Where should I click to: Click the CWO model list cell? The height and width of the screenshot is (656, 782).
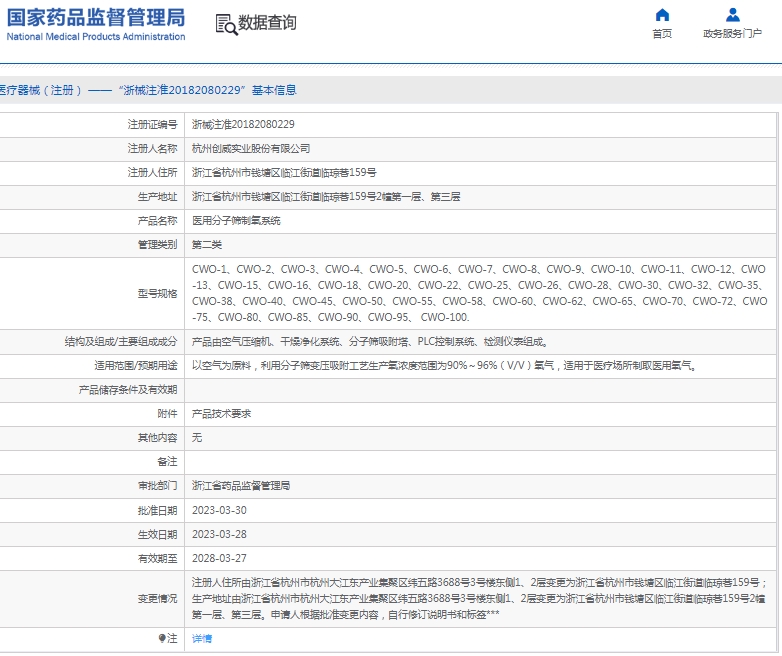point(480,293)
